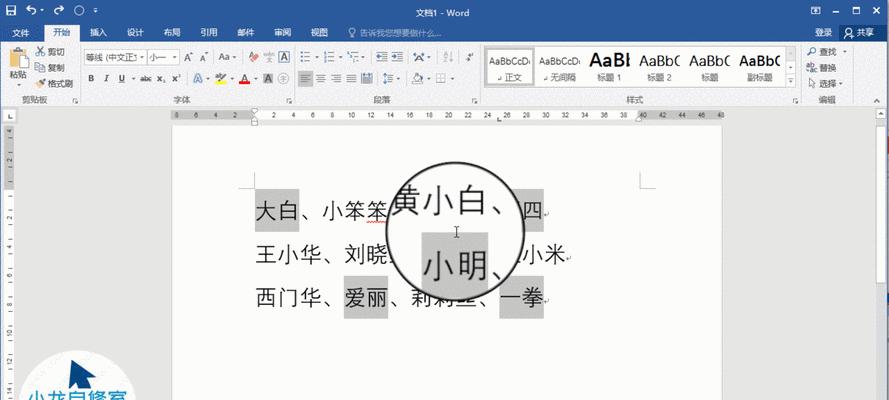Open the Paragraph dialog launcher

pos(475,101)
